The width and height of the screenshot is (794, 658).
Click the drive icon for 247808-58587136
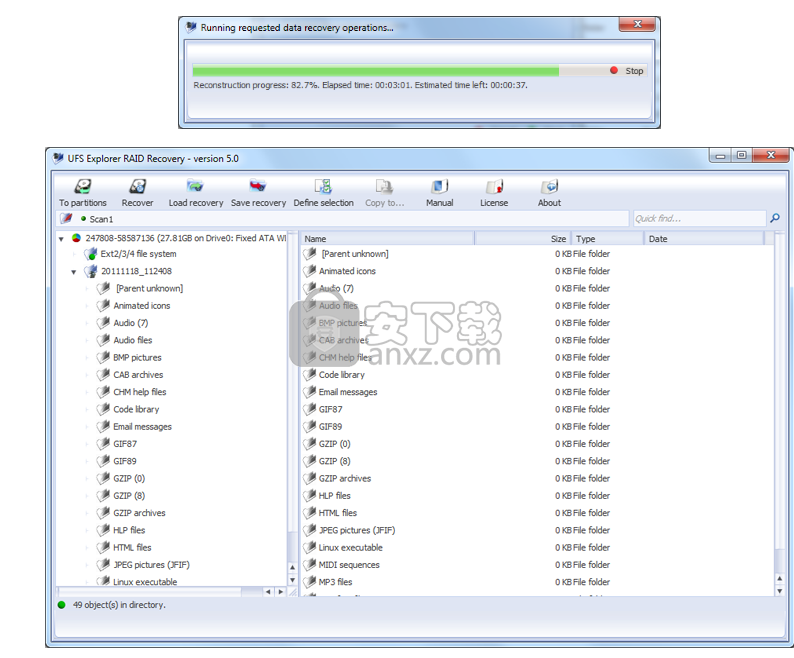[76, 238]
